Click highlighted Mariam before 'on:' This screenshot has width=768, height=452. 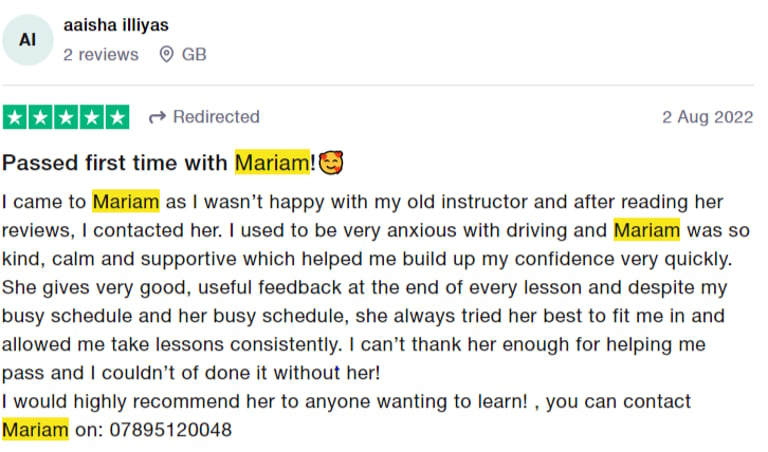(x=35, y=429)
